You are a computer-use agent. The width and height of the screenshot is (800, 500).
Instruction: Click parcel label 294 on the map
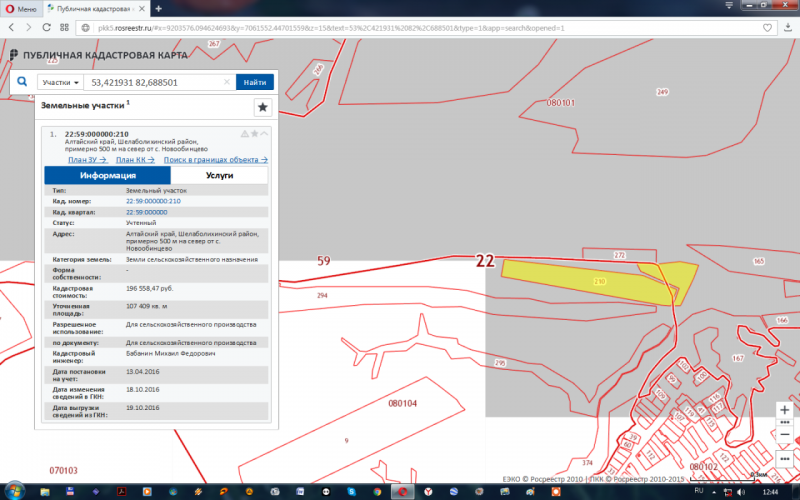tap(322, 295)
